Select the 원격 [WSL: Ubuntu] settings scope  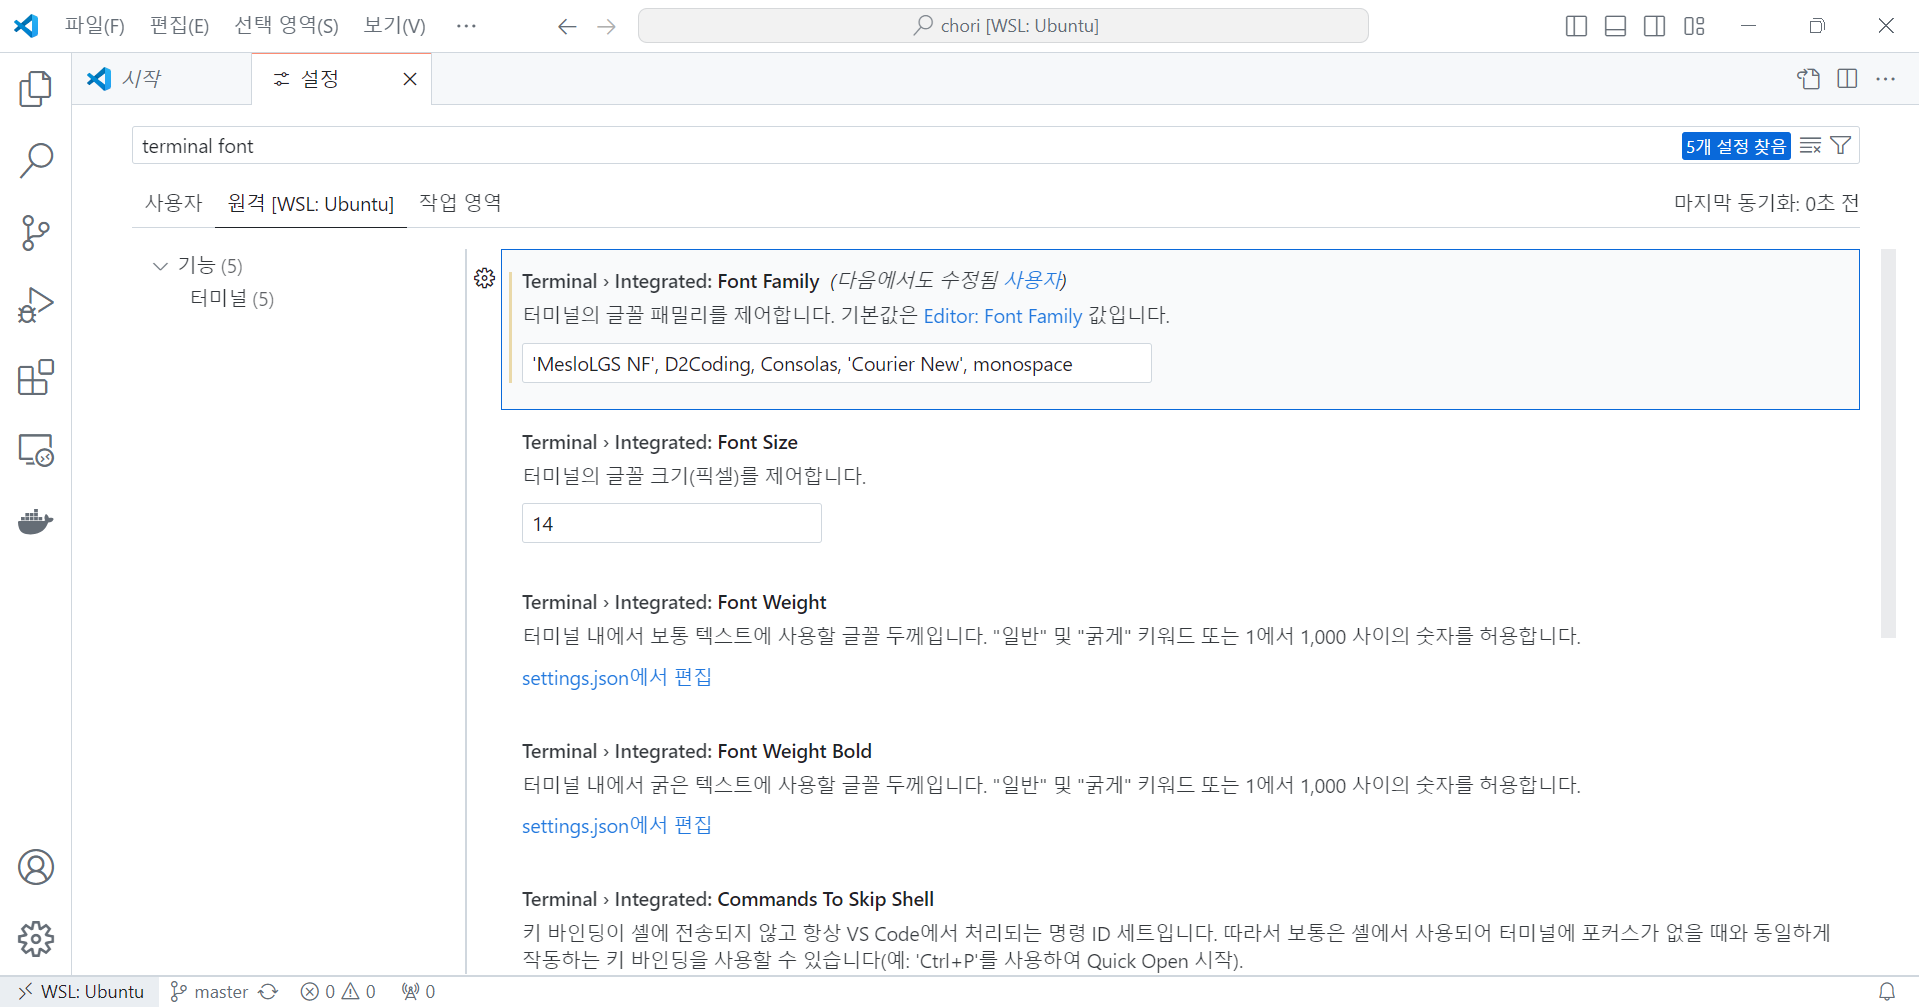point(311,203)
